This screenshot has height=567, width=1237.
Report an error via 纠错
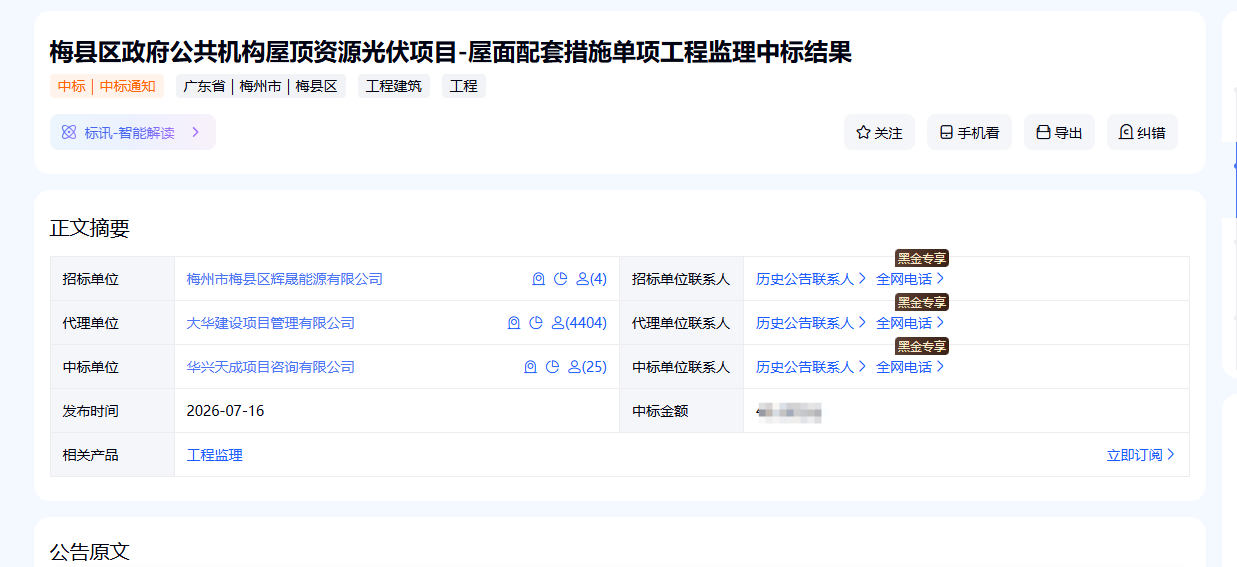tap(1142, 132)
